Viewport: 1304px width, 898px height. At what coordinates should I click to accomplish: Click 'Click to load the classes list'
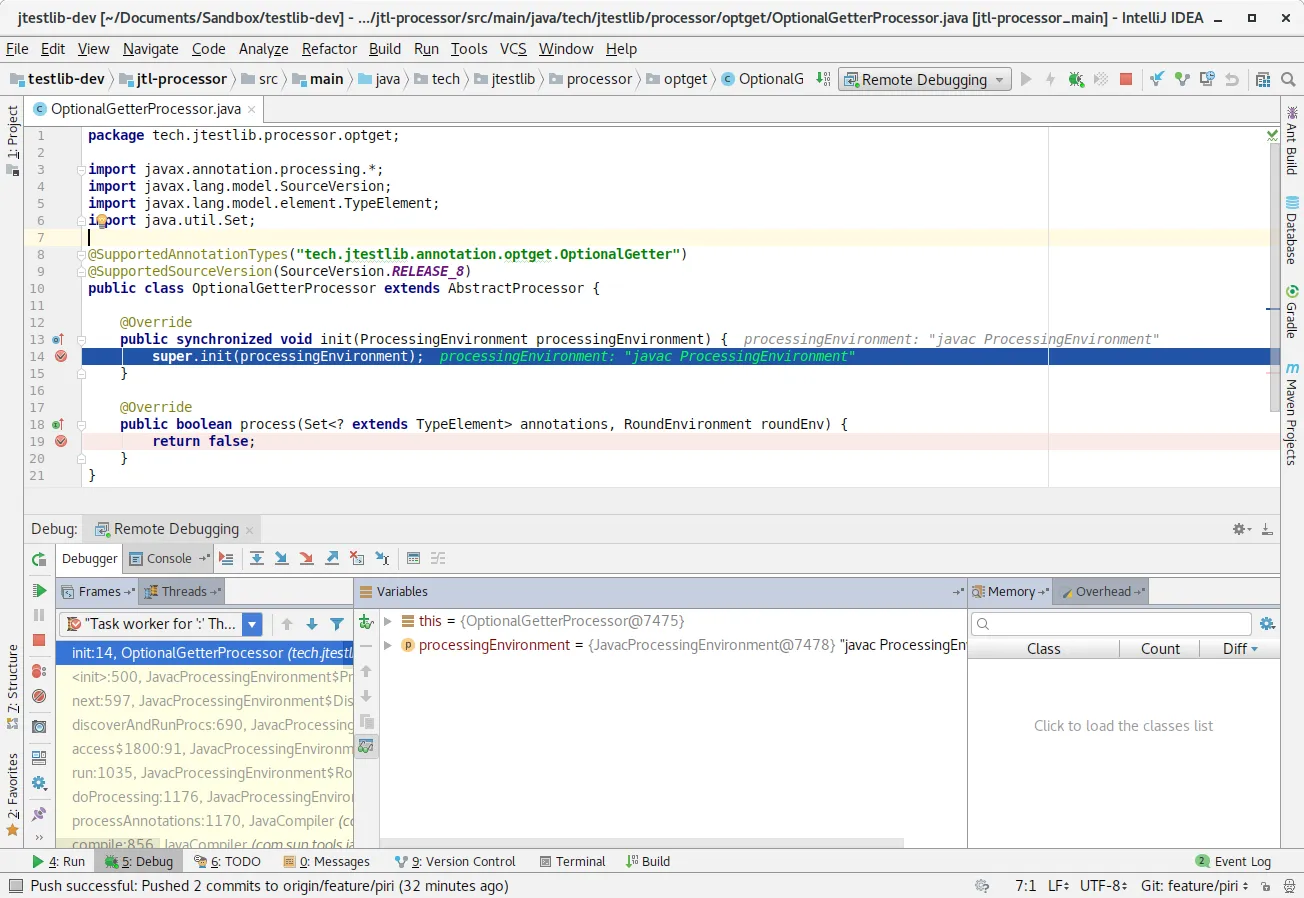pos(1123,726)
